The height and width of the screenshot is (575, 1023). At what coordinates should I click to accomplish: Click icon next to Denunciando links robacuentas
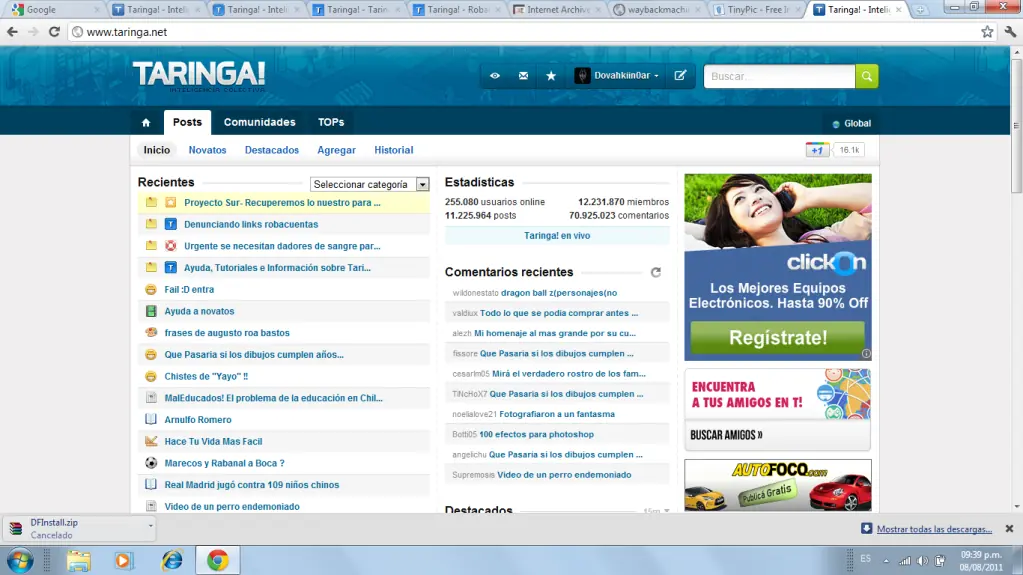pyautogui.click(x=170, y=225)
